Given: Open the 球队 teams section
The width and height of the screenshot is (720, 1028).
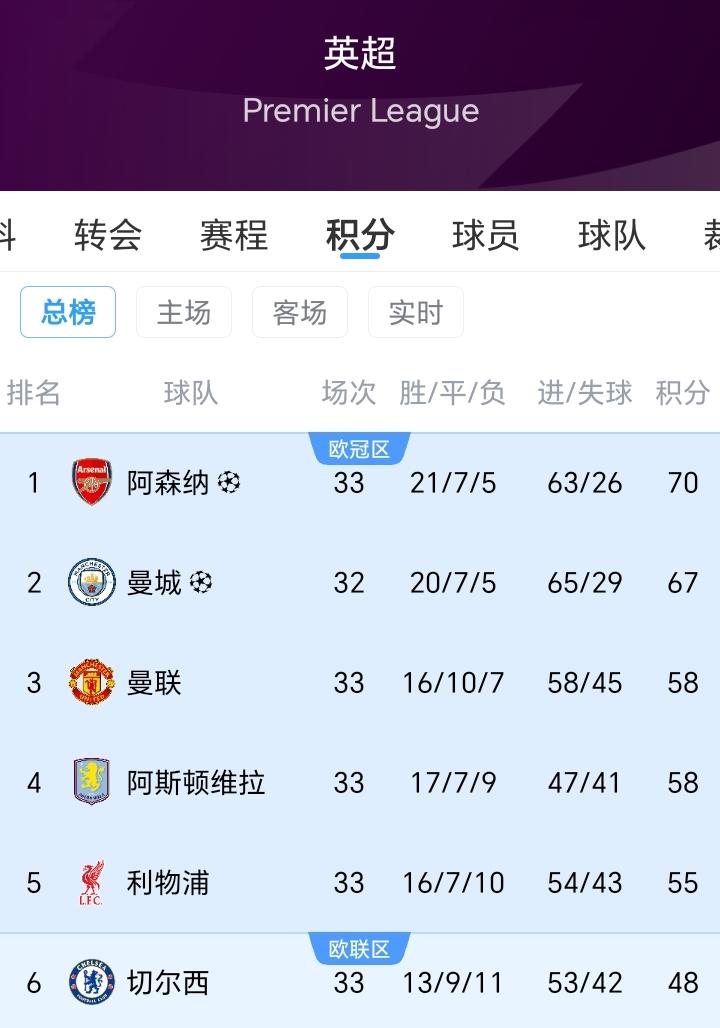Looking at the screenshot, I should pos(608,236).
